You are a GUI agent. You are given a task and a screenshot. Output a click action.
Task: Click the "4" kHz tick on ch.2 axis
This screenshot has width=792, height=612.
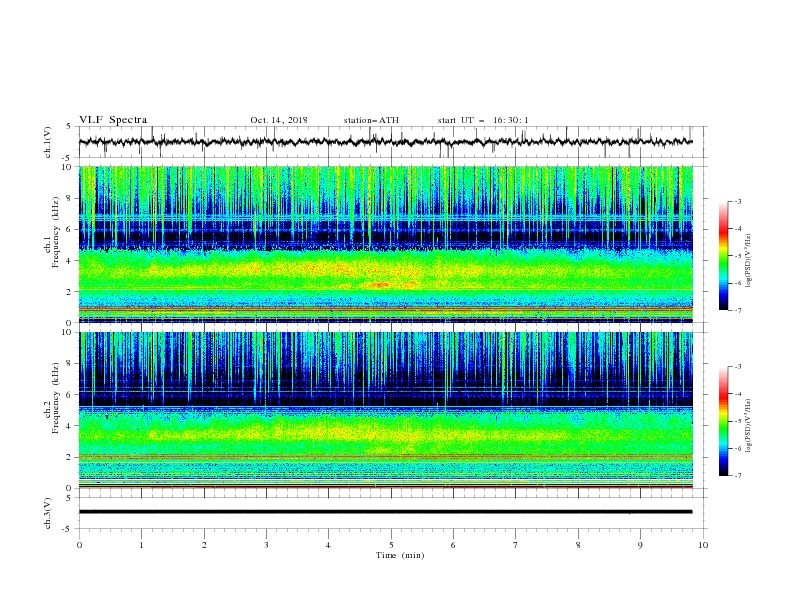click(70, 426)
